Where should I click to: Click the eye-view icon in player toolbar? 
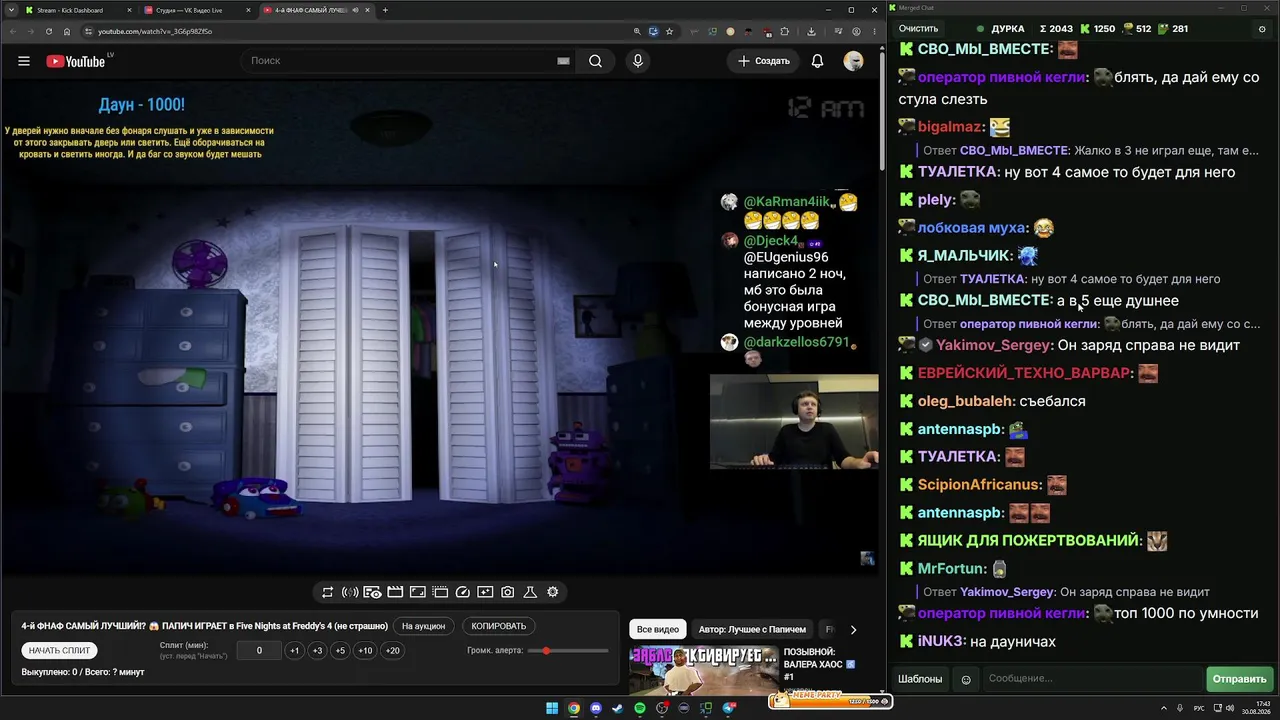click(x=372, y=592)
